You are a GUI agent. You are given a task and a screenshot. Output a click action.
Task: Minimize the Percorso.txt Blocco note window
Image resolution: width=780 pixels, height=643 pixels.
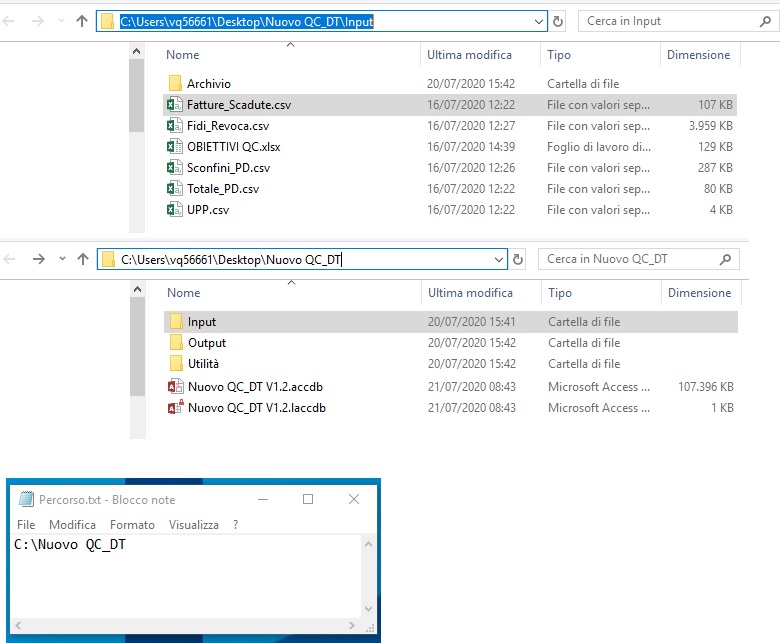click(x=263, y=499)
